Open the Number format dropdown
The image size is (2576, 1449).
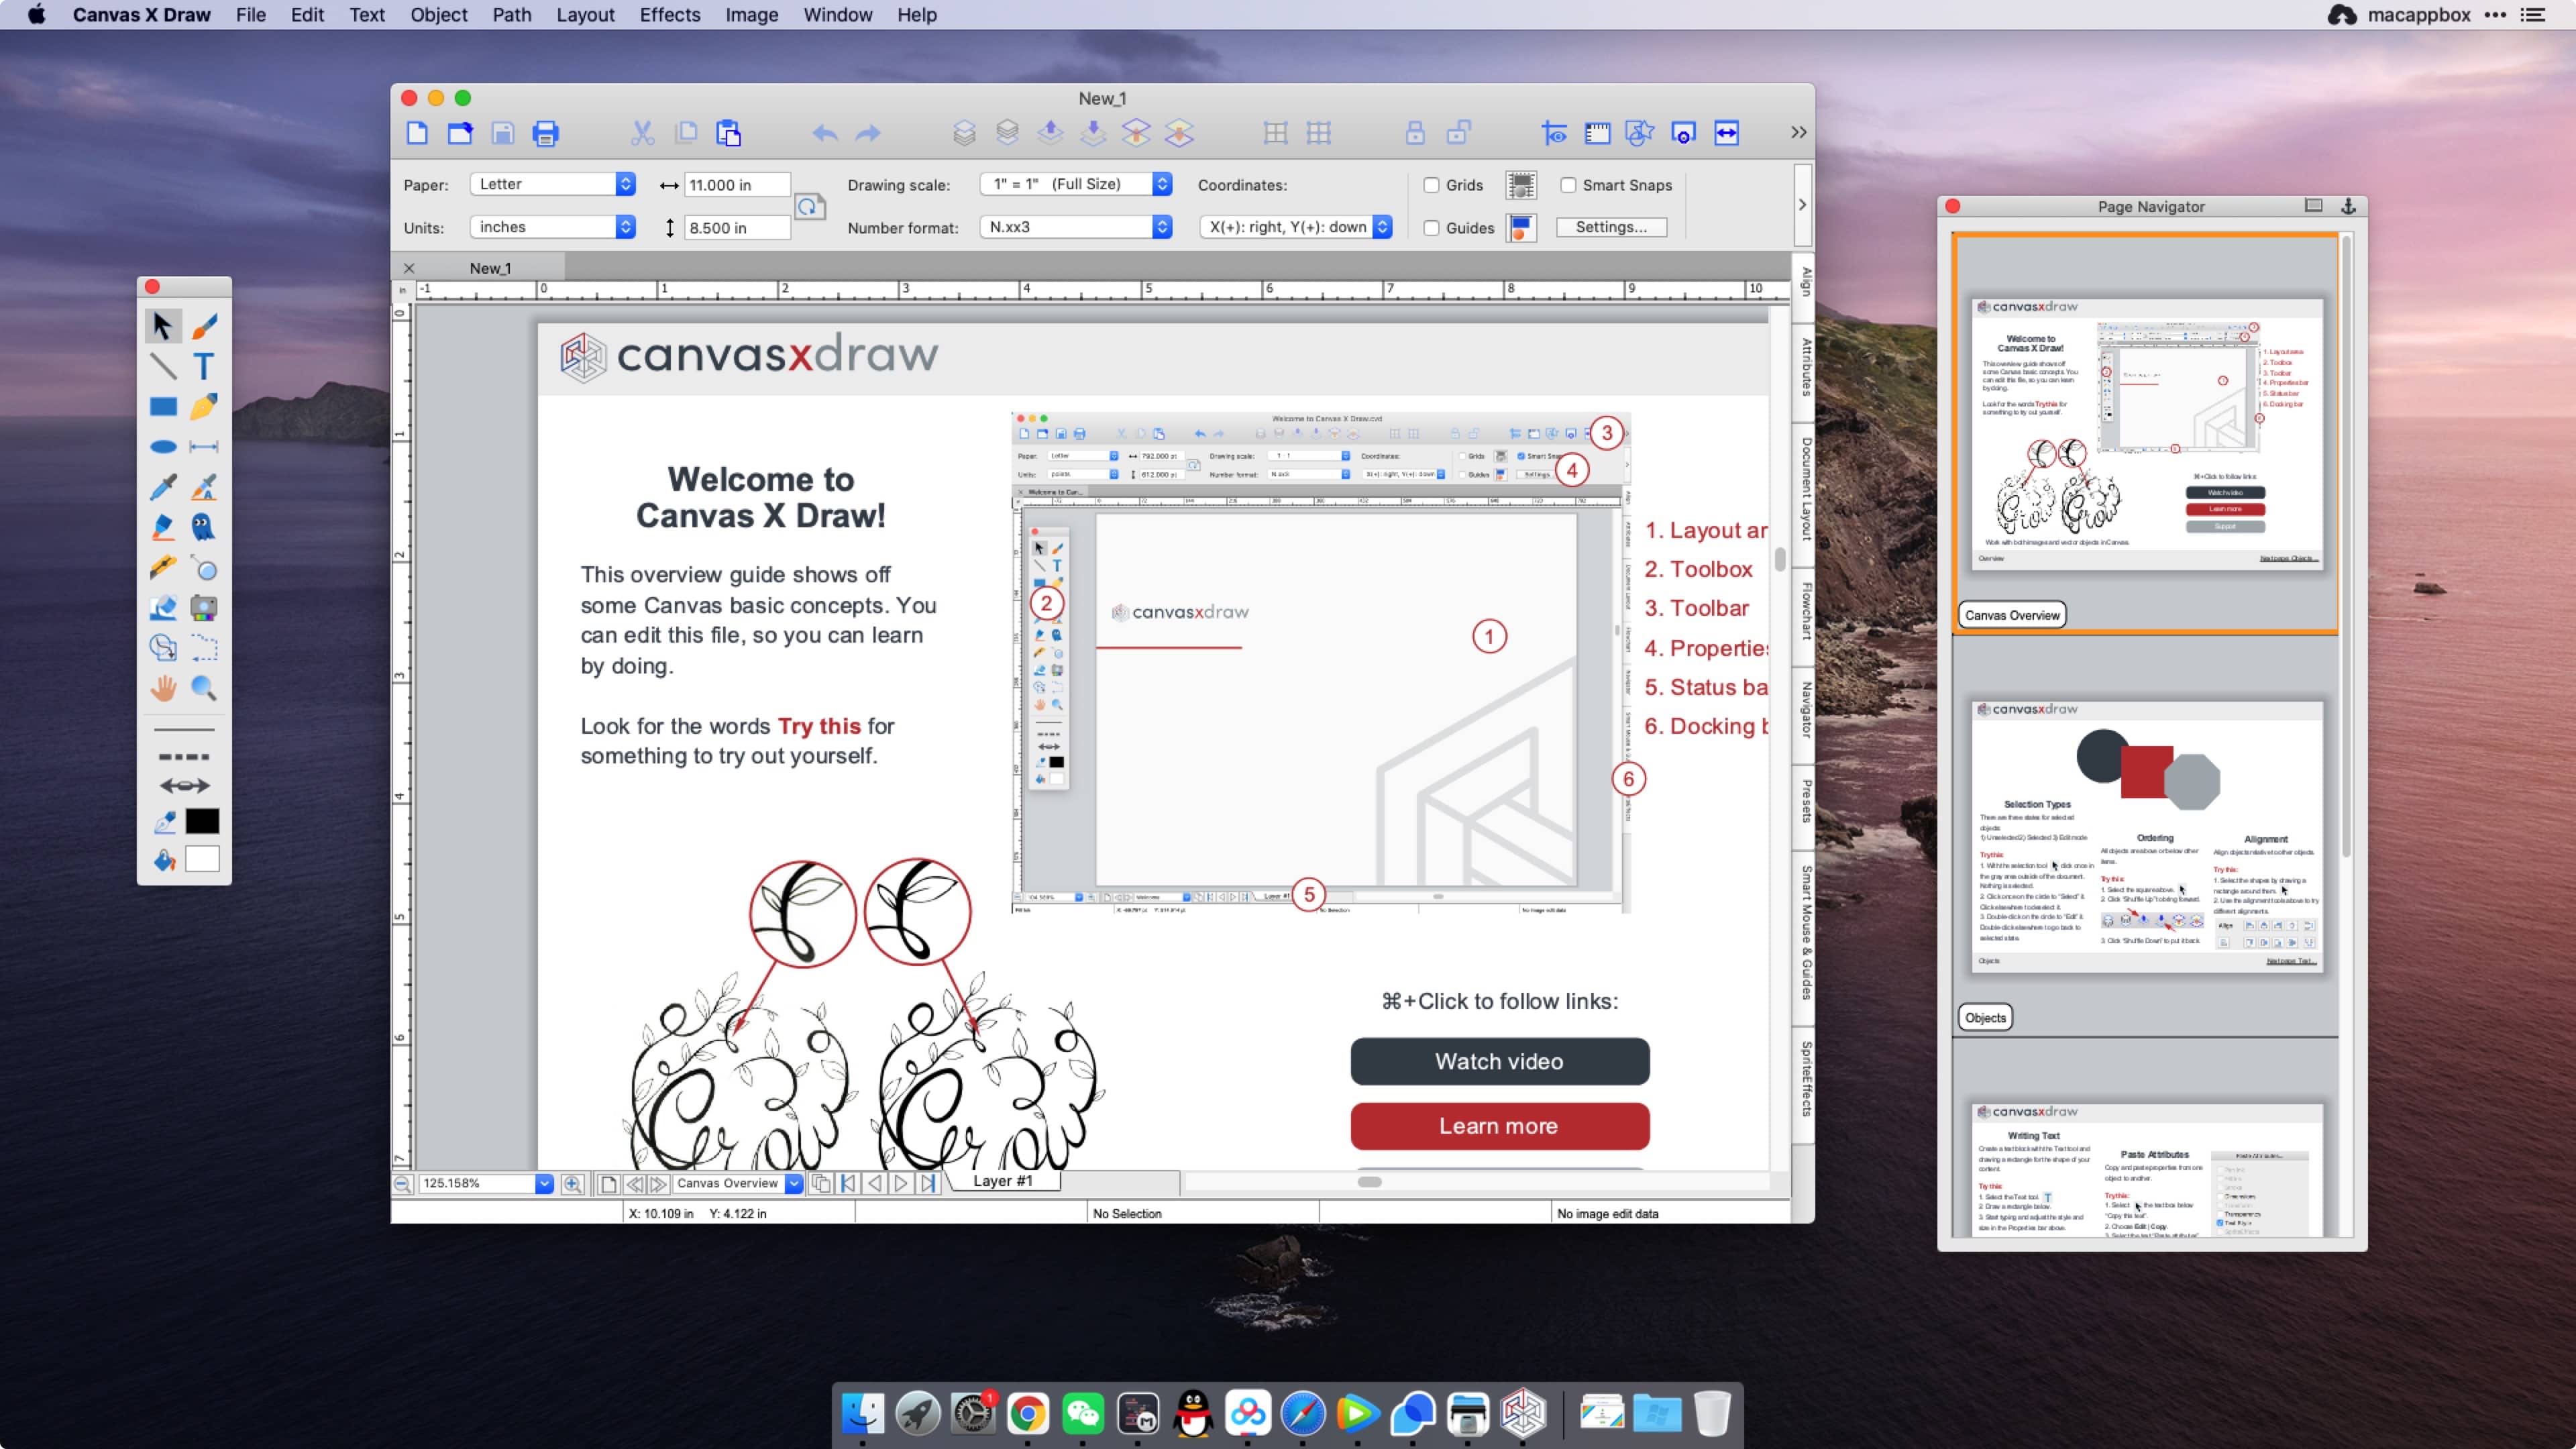1076,227
